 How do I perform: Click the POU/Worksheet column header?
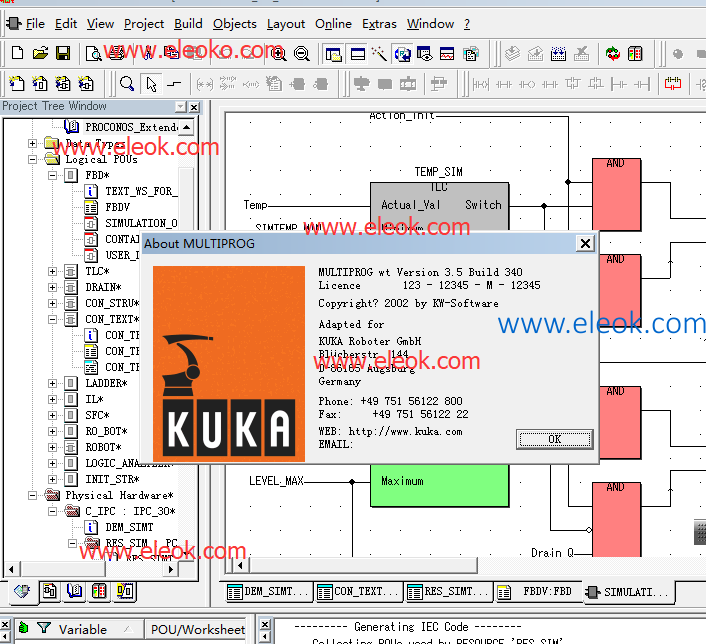coord(198,629)
